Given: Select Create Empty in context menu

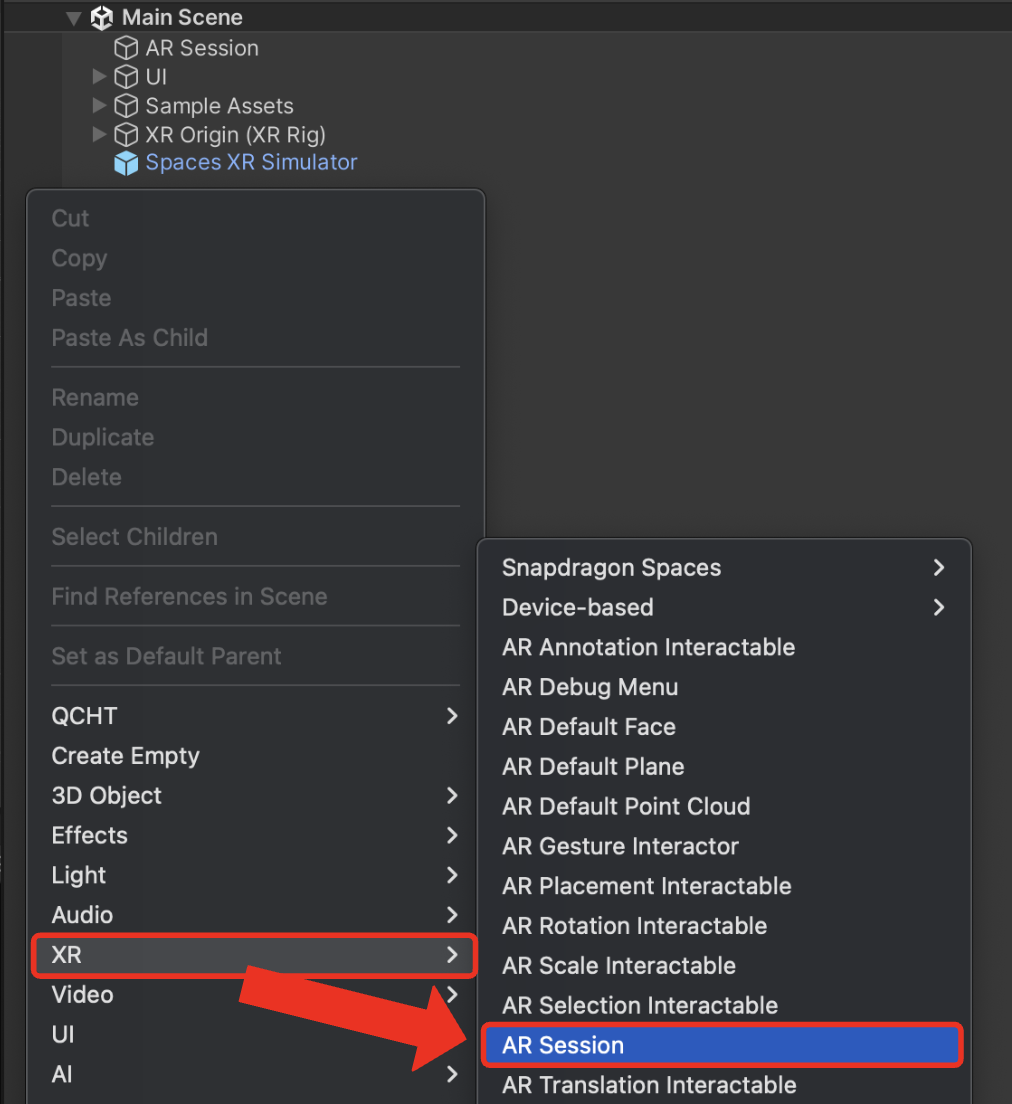Looking at the screenshot, I should coord(256,756).
